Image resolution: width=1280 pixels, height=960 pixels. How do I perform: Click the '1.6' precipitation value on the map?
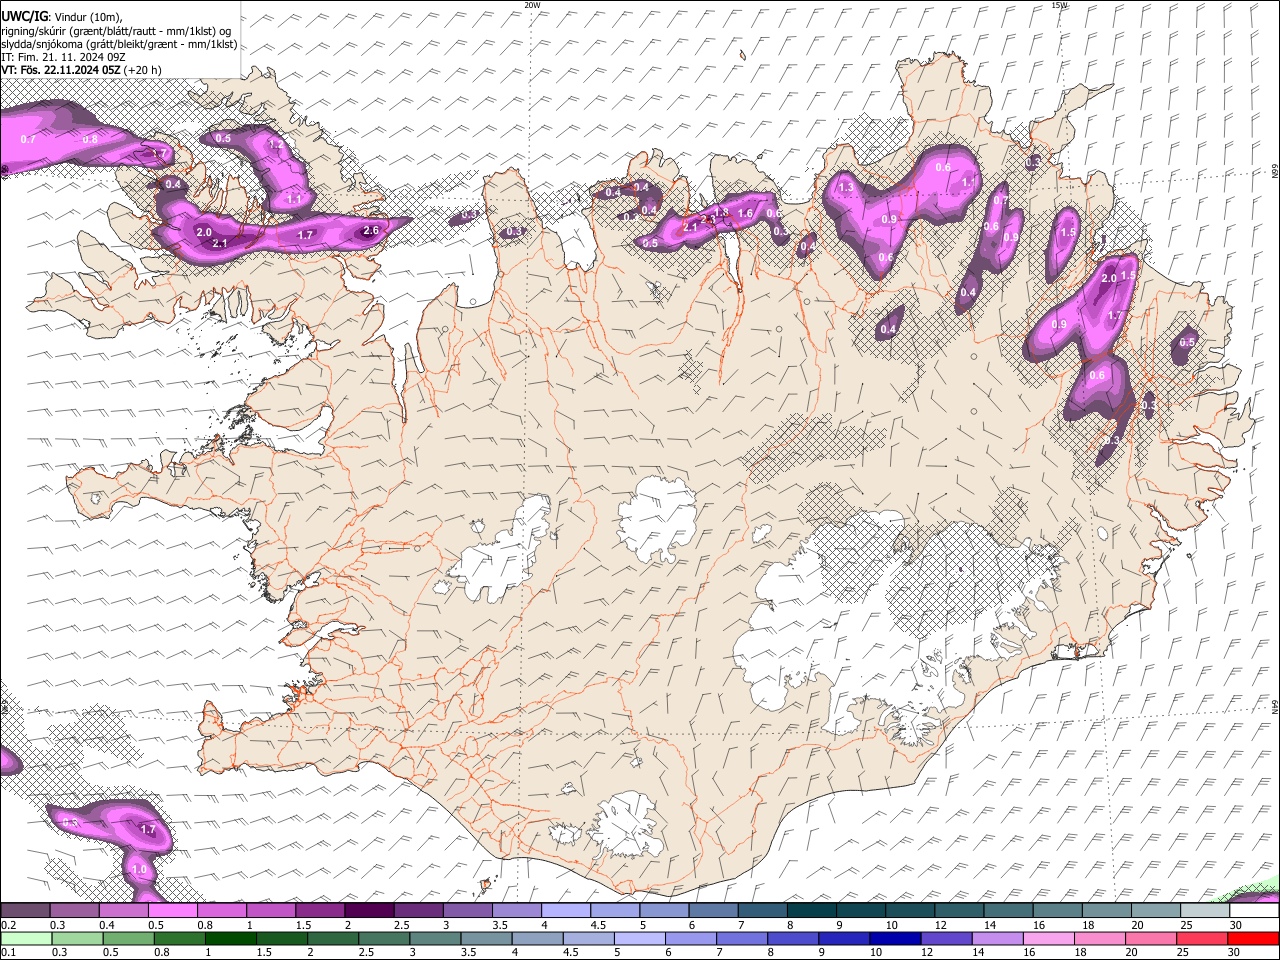[x=745, y=213]
